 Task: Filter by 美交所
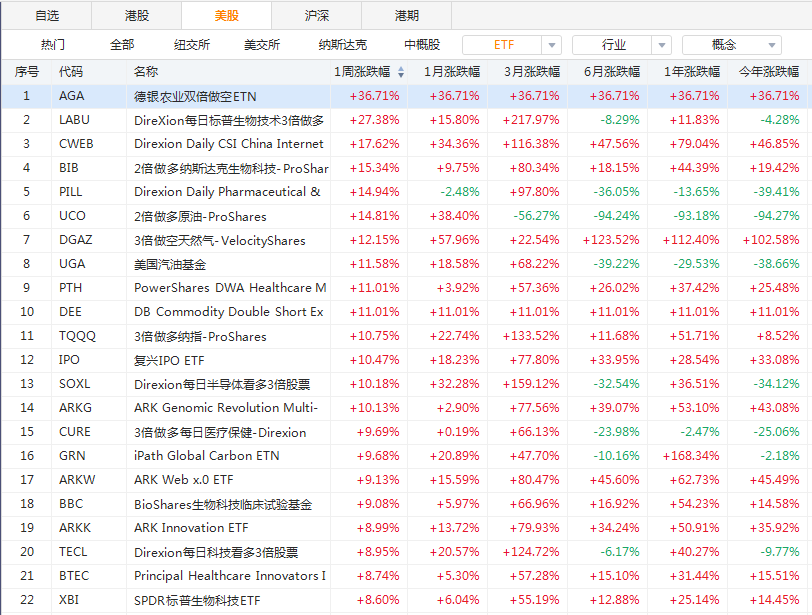coord(262,45)
